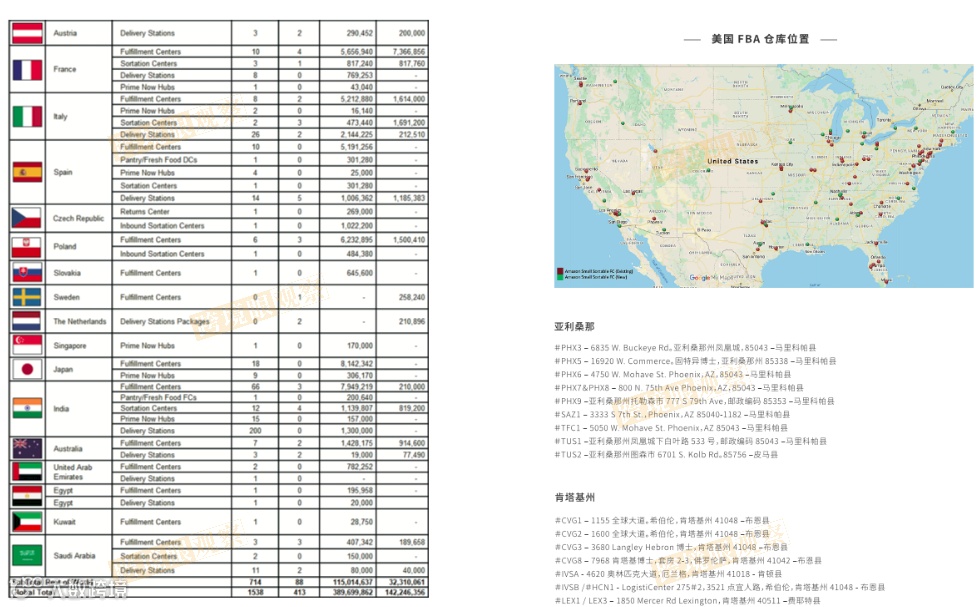Select the #TUS1 warehouse address line
The image size is (980, 607).
click(x=690, y=441)
